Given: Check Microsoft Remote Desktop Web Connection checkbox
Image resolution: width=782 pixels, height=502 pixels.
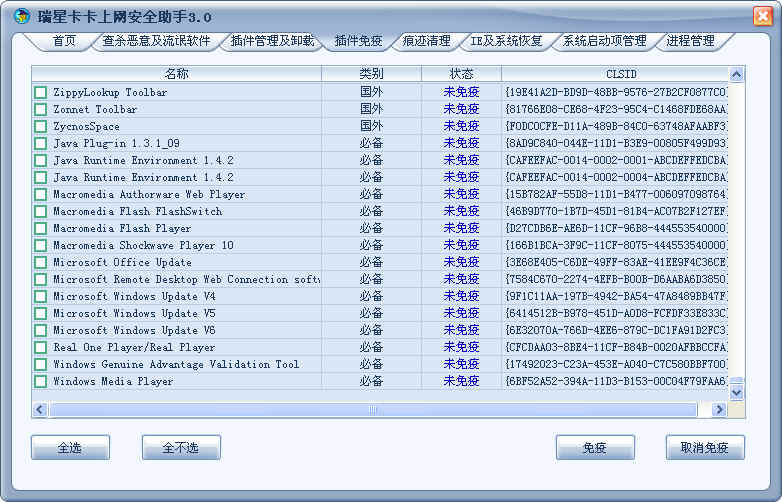Looking at the screenshot, I should (41, 279).
